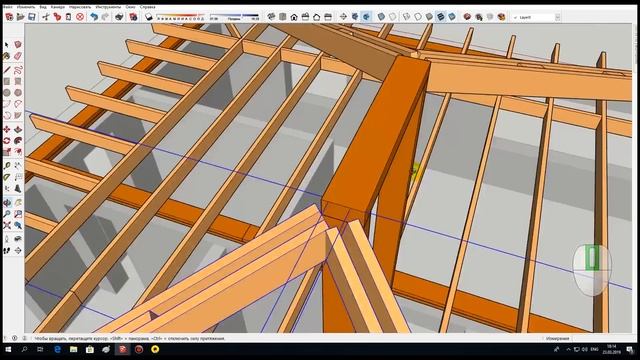
Task: Select the Axes tool
Action: click(x=7, y=189)
